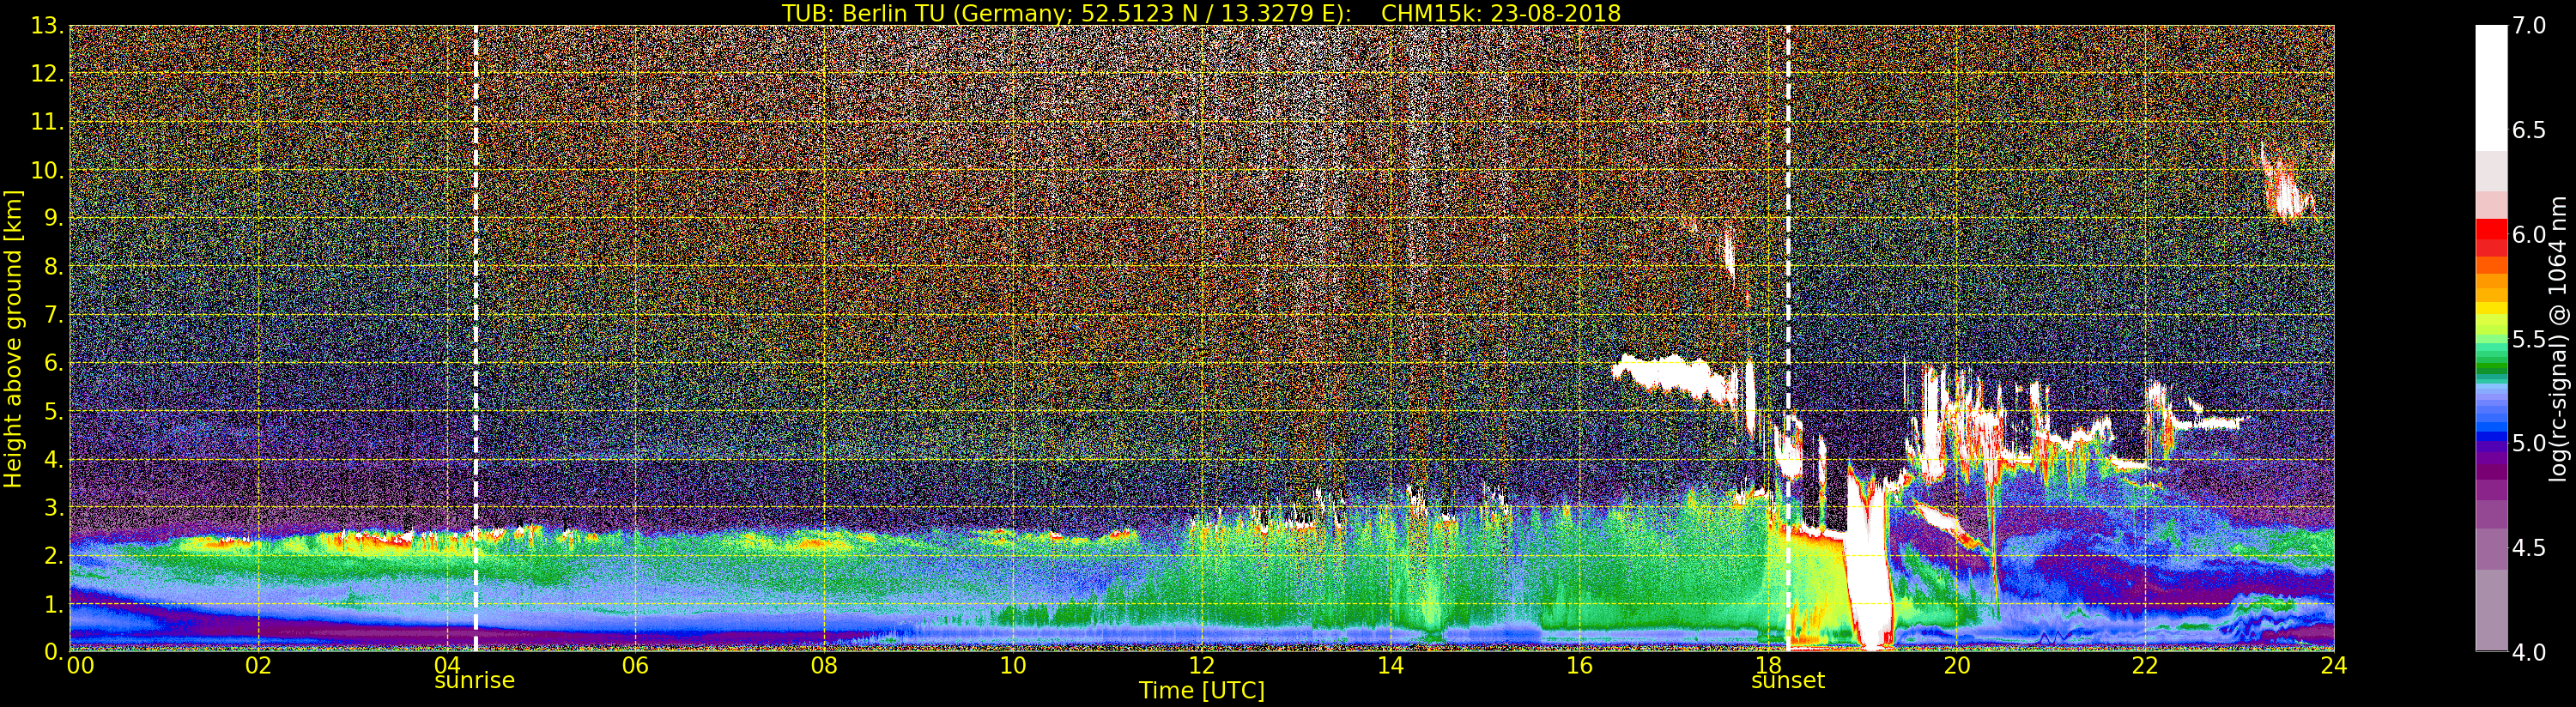Image resolution: width=2576 pixels, height=707 pixels.
Task: Click the height tick label '11.'
Action: [47, 122]
